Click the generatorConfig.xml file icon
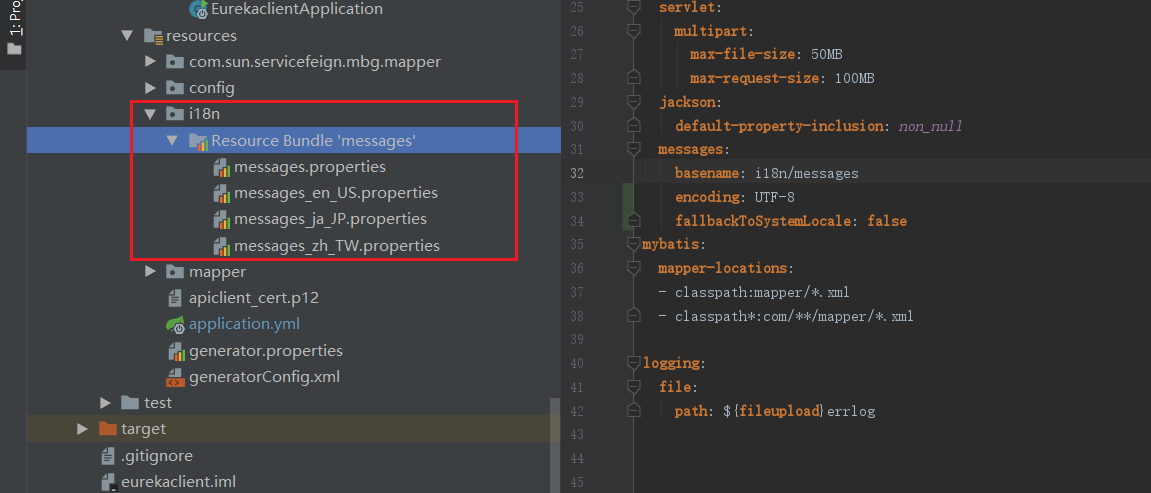 (x=175, y=378)
